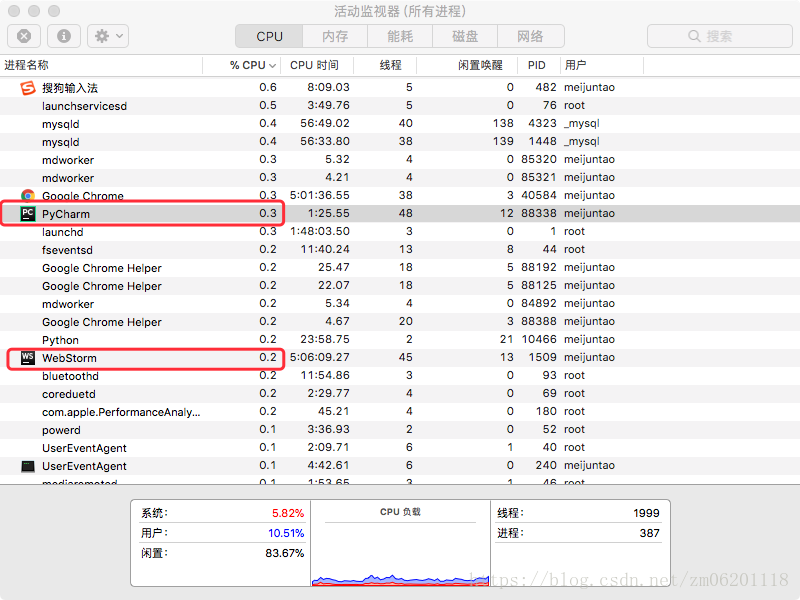Select the Google Chrome process name
Image resolution: width=800 pixels, height=600 pixels.
coord(83,196)
